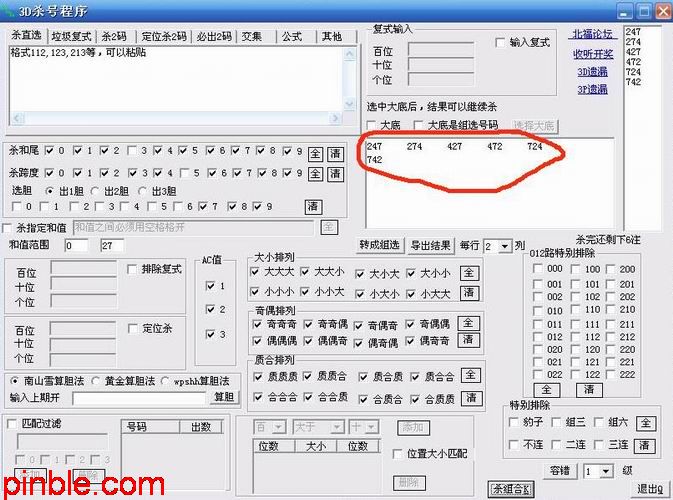Screen dimensions: 673x500
Task: Choose the 黄金算胆法 radio option
Action: pyautogui.click(x=97, y=381)
